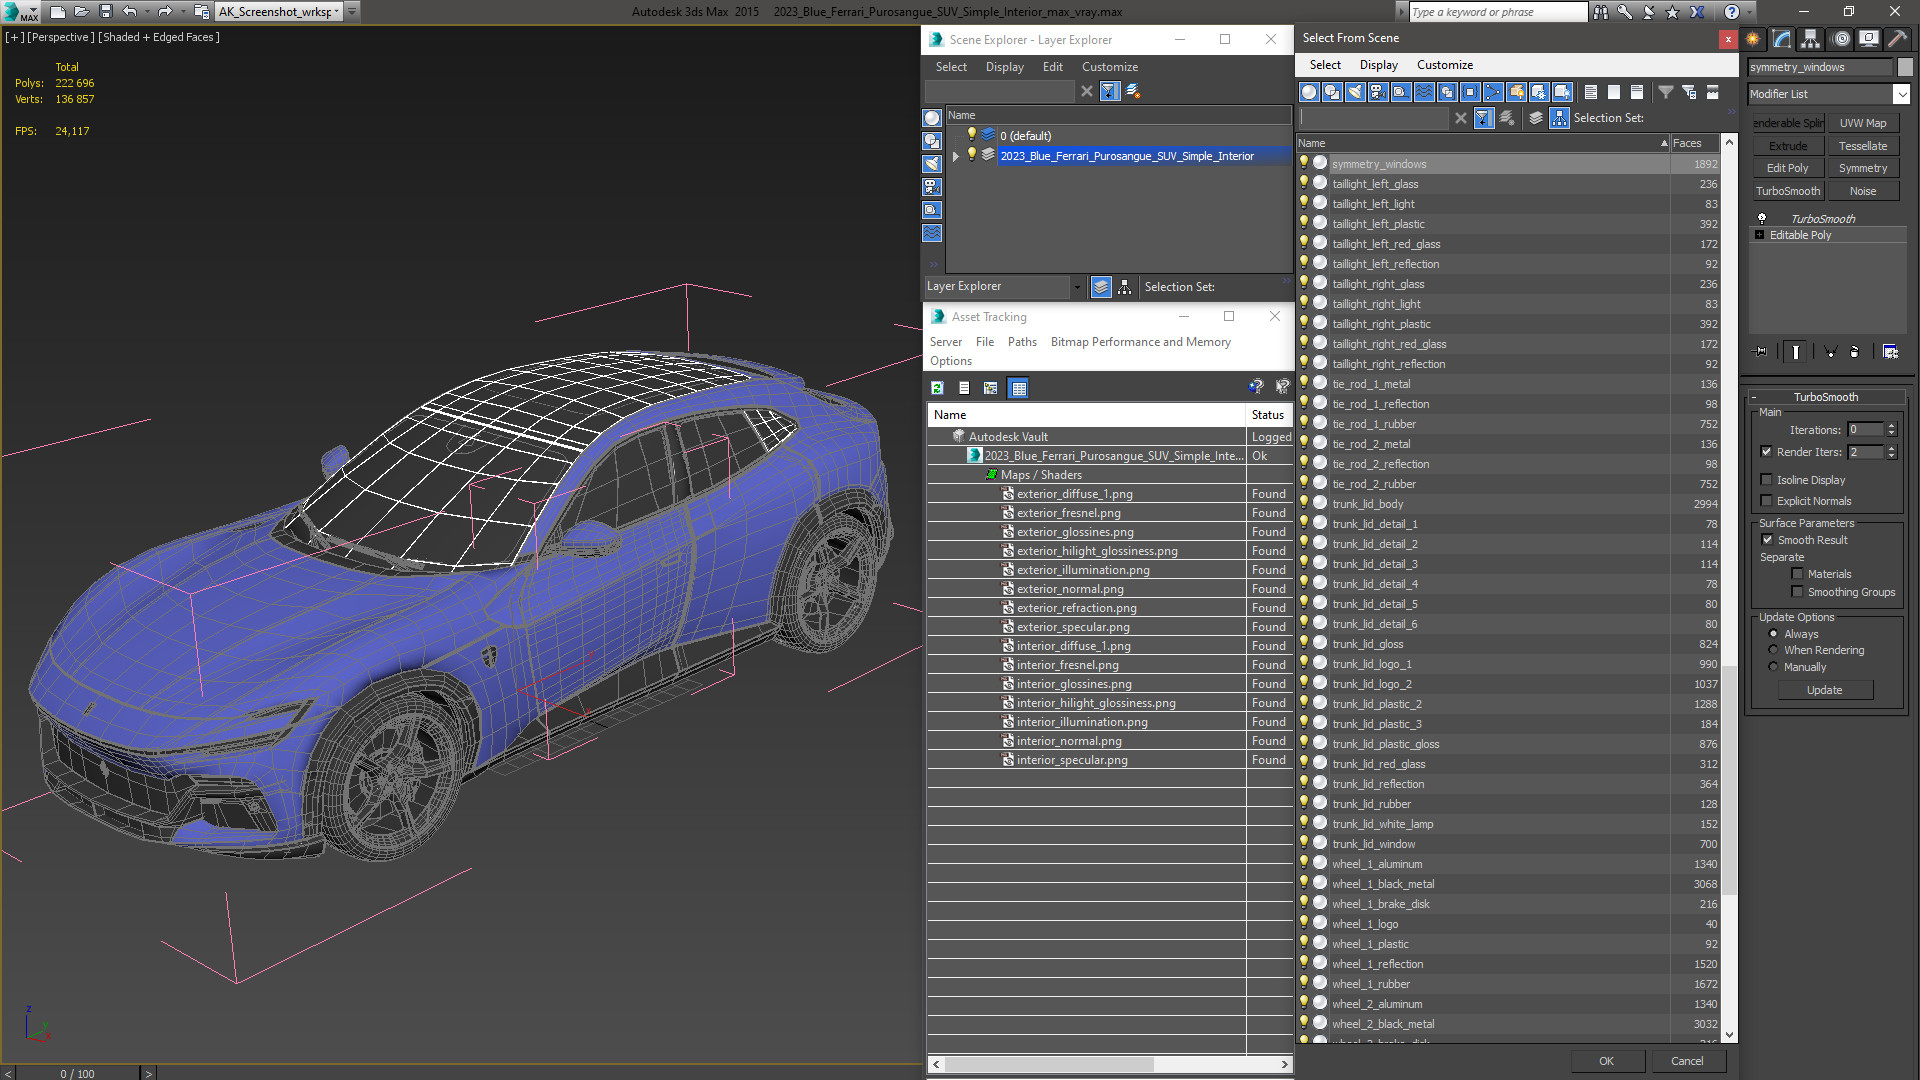Enable Isoline Display checkbox
Screen dimensions: 1920x1080
(x=1767, y=480)
